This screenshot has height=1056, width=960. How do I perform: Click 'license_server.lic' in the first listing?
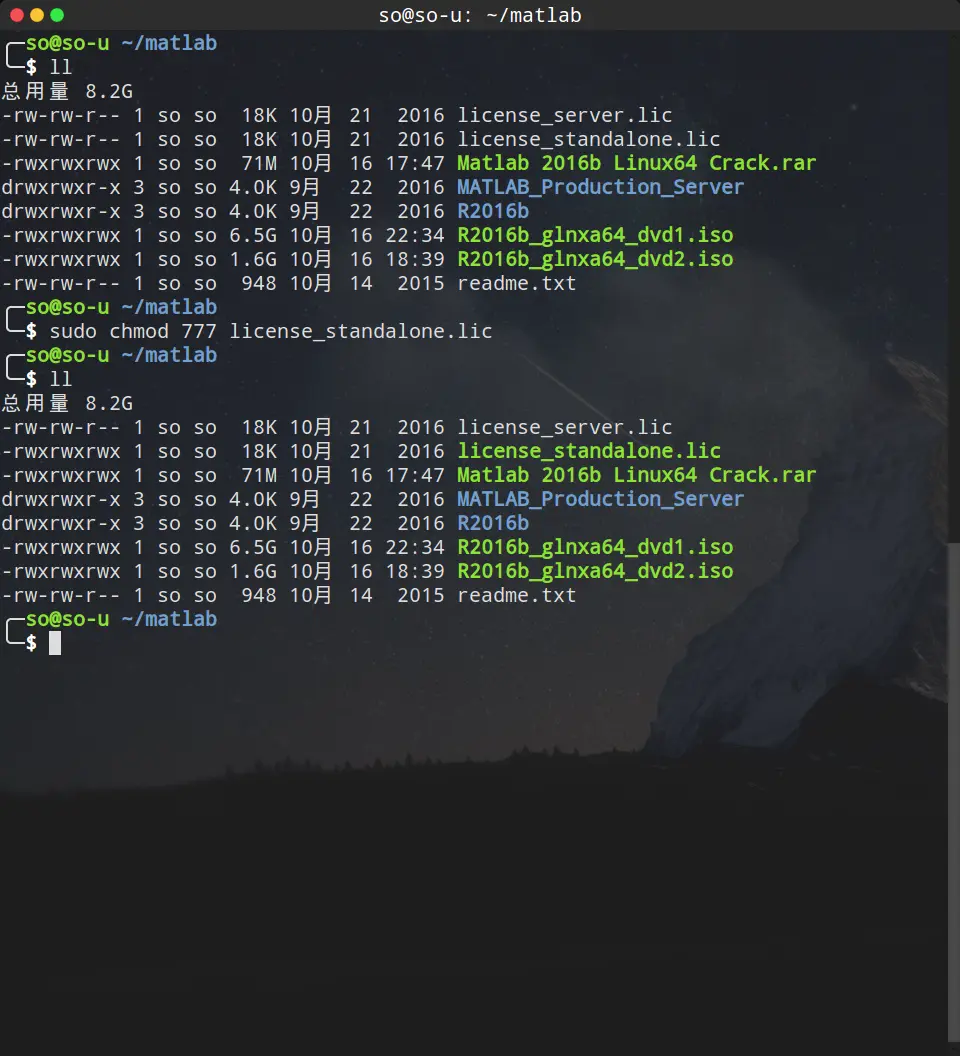(x=565, y=115)
